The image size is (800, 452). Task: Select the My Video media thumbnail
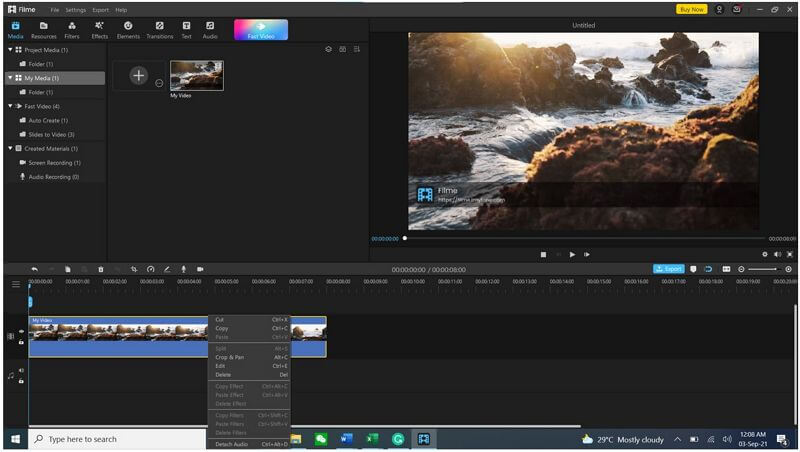(x=196, y=76)
